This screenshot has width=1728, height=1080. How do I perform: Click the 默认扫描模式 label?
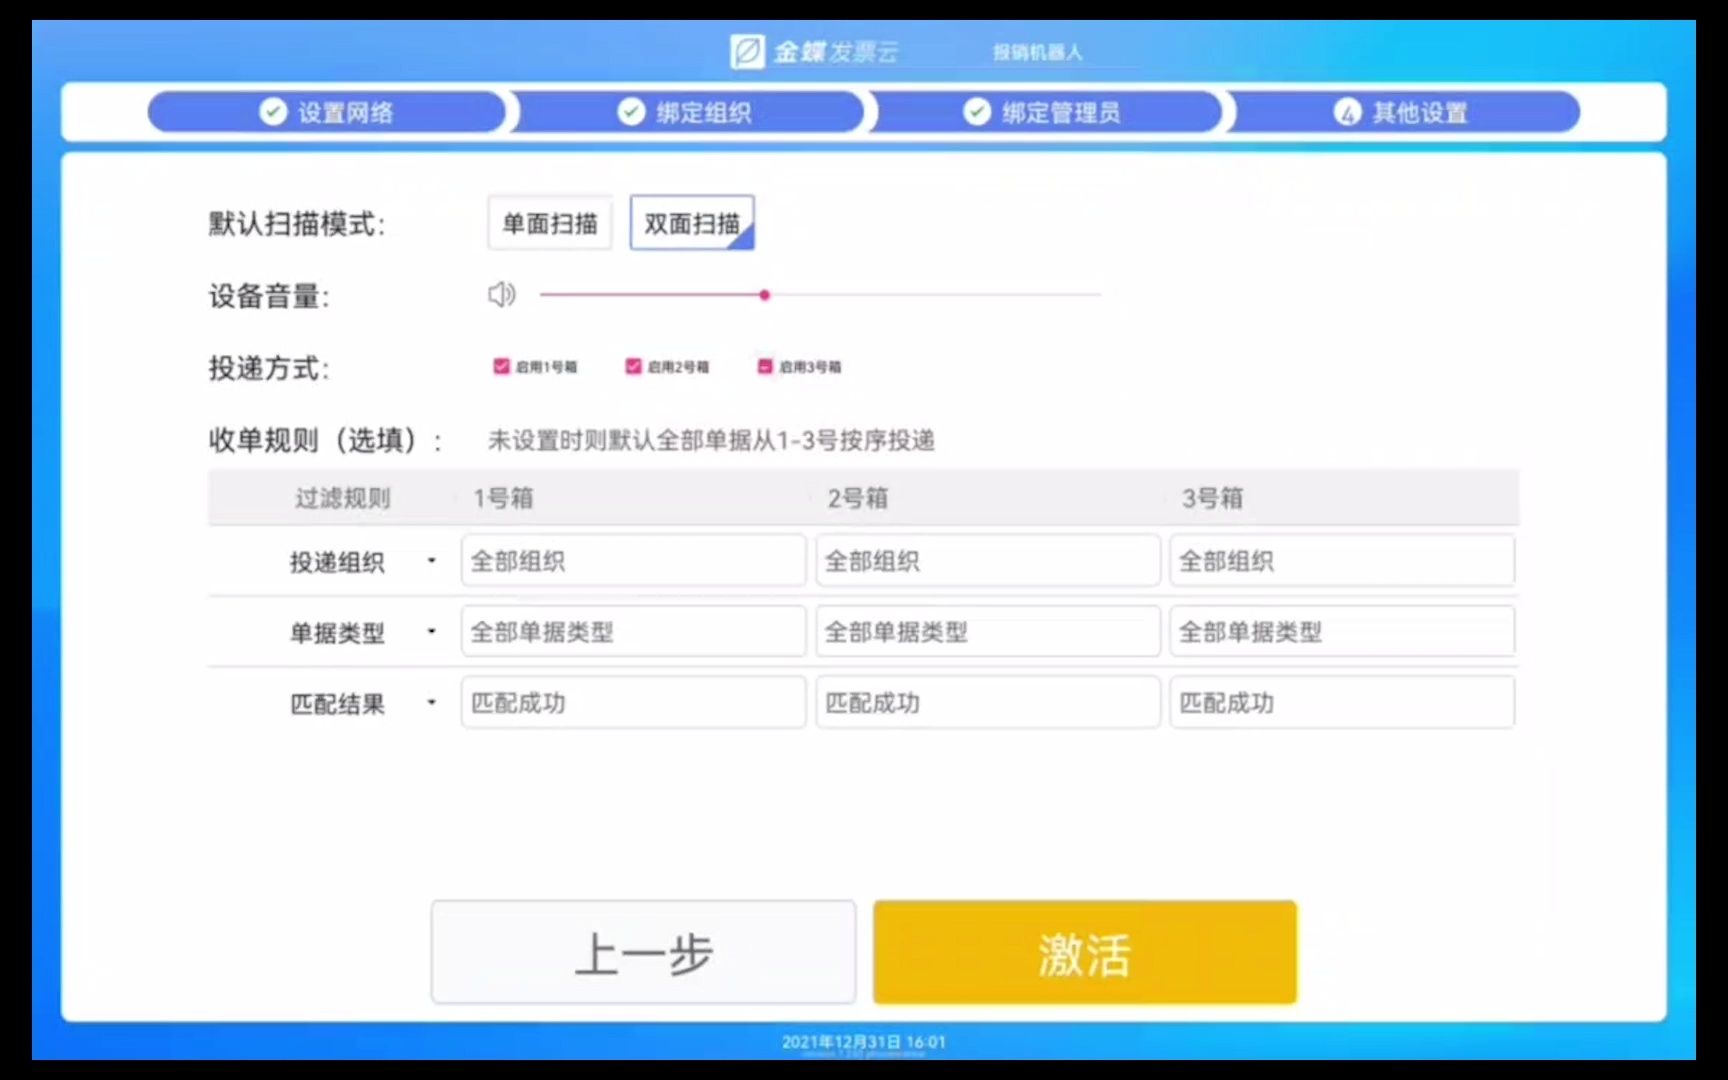pyautogui.click(x=296, y=223)
